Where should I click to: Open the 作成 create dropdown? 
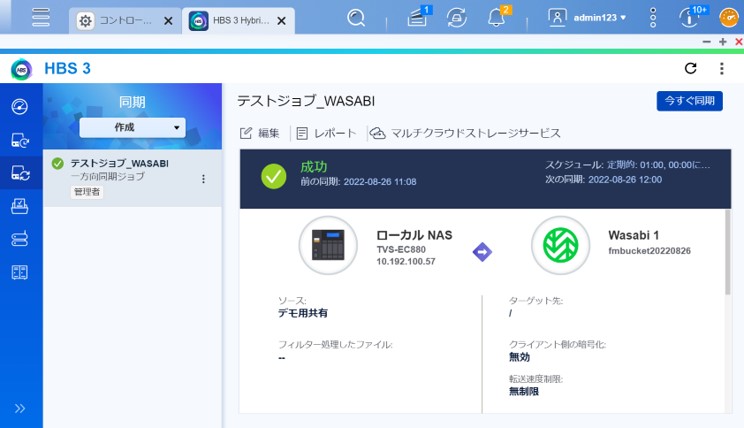(x=132, y=127)
